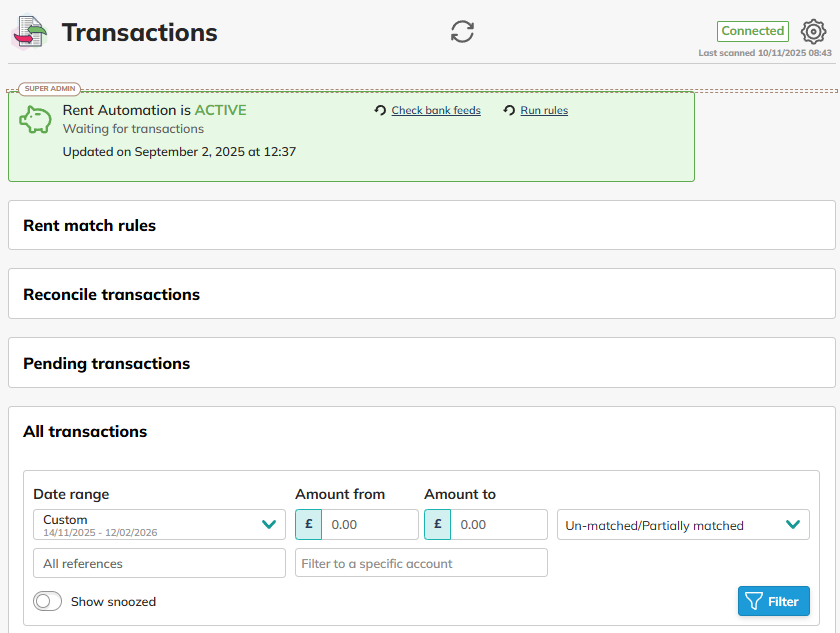The width and height of the screenshot is (840, 633).
Task: Click the piggy bank Rent Automation icon
Action: click(x=36, y=120)
